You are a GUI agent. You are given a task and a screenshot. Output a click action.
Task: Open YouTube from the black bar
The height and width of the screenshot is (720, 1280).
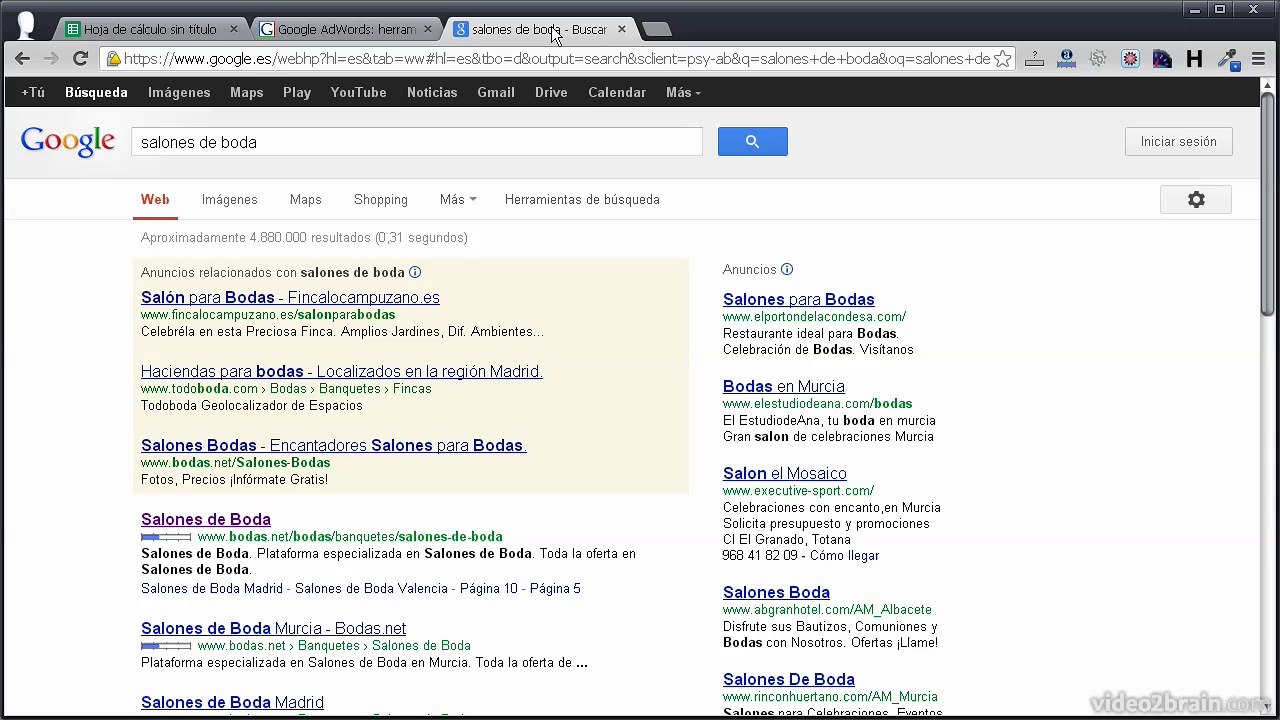(x=358, y=92)
